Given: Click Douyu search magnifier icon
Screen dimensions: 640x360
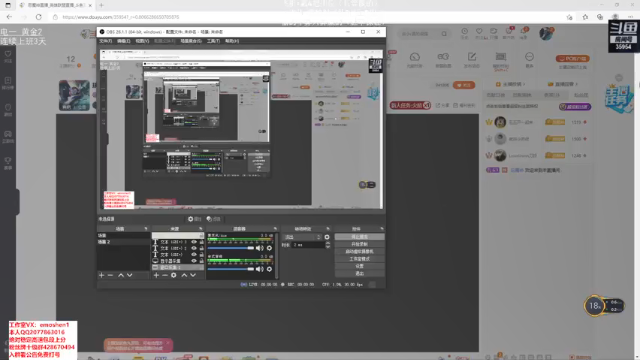Looking at the screenshot, I should coord(444,34).
